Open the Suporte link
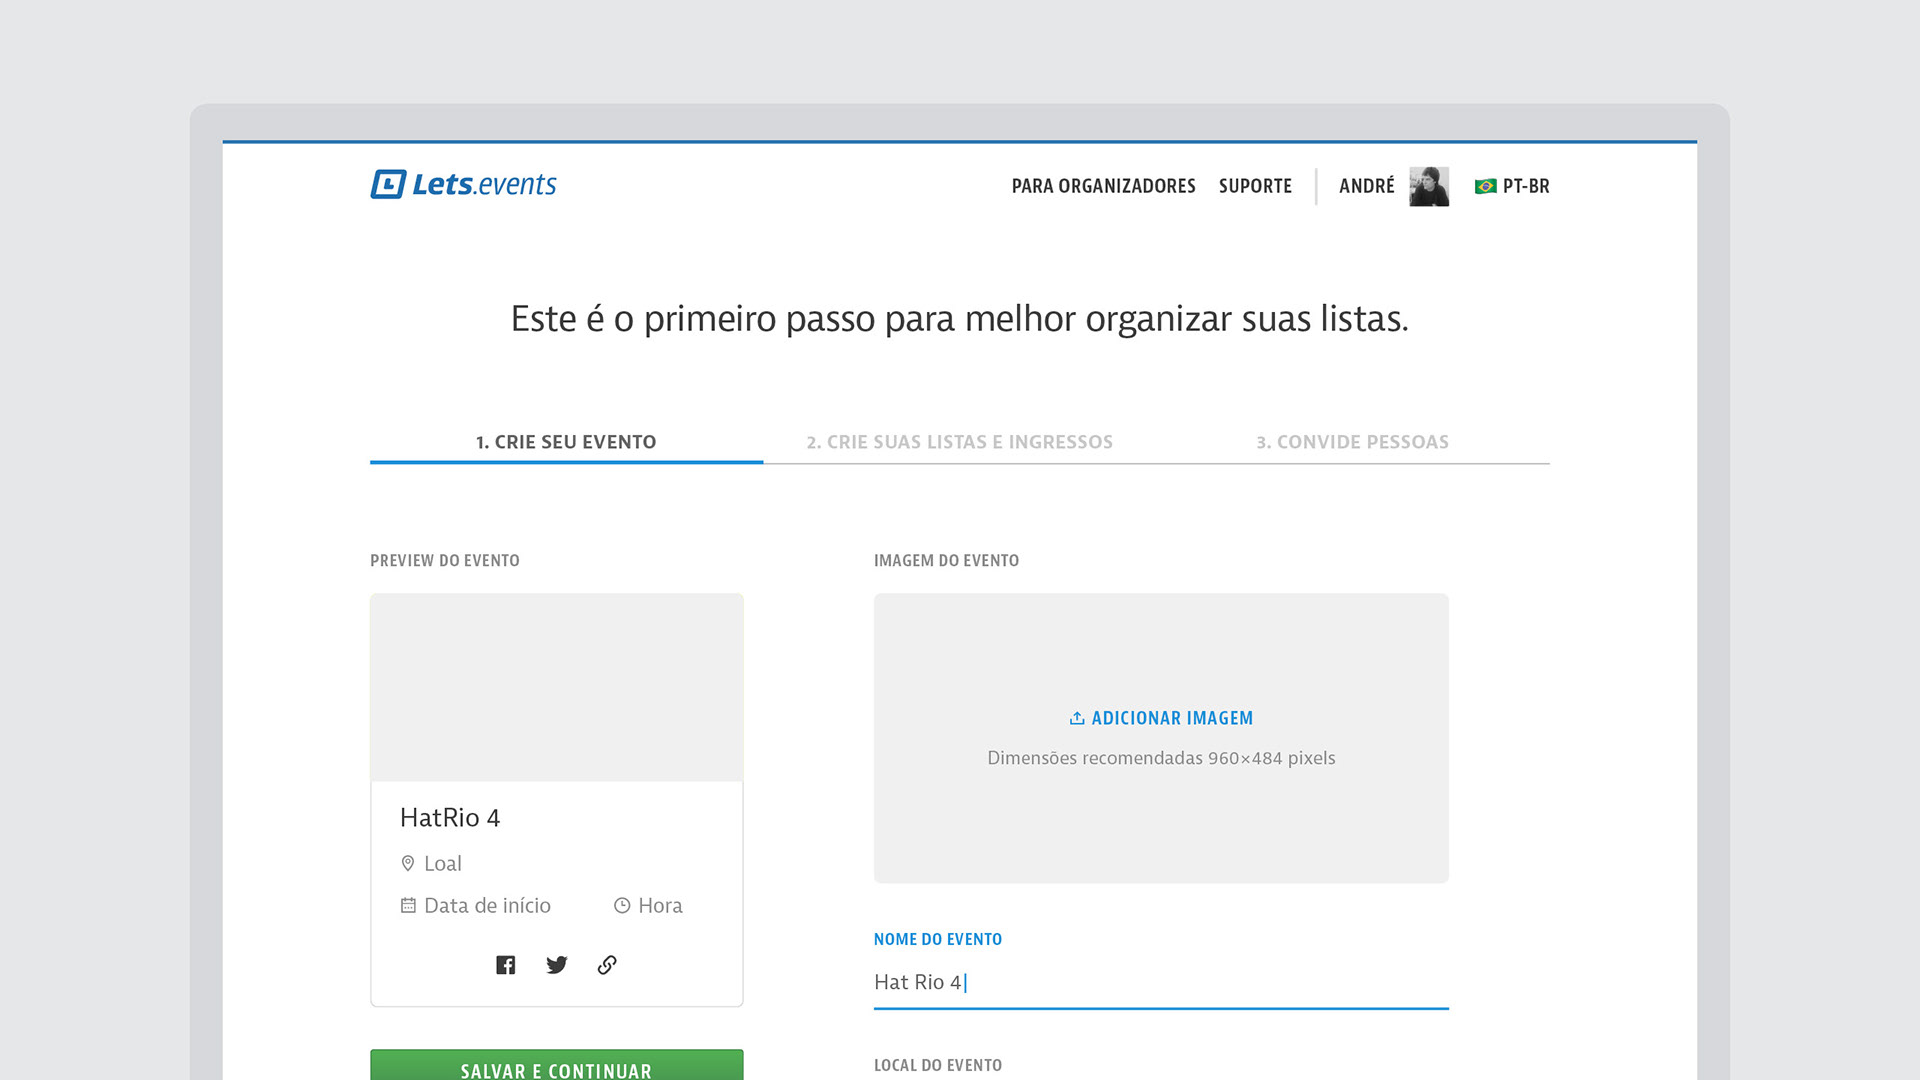Image resolution: width=1920 pixels, height=1080 pixels. (x=1255, y=186)
